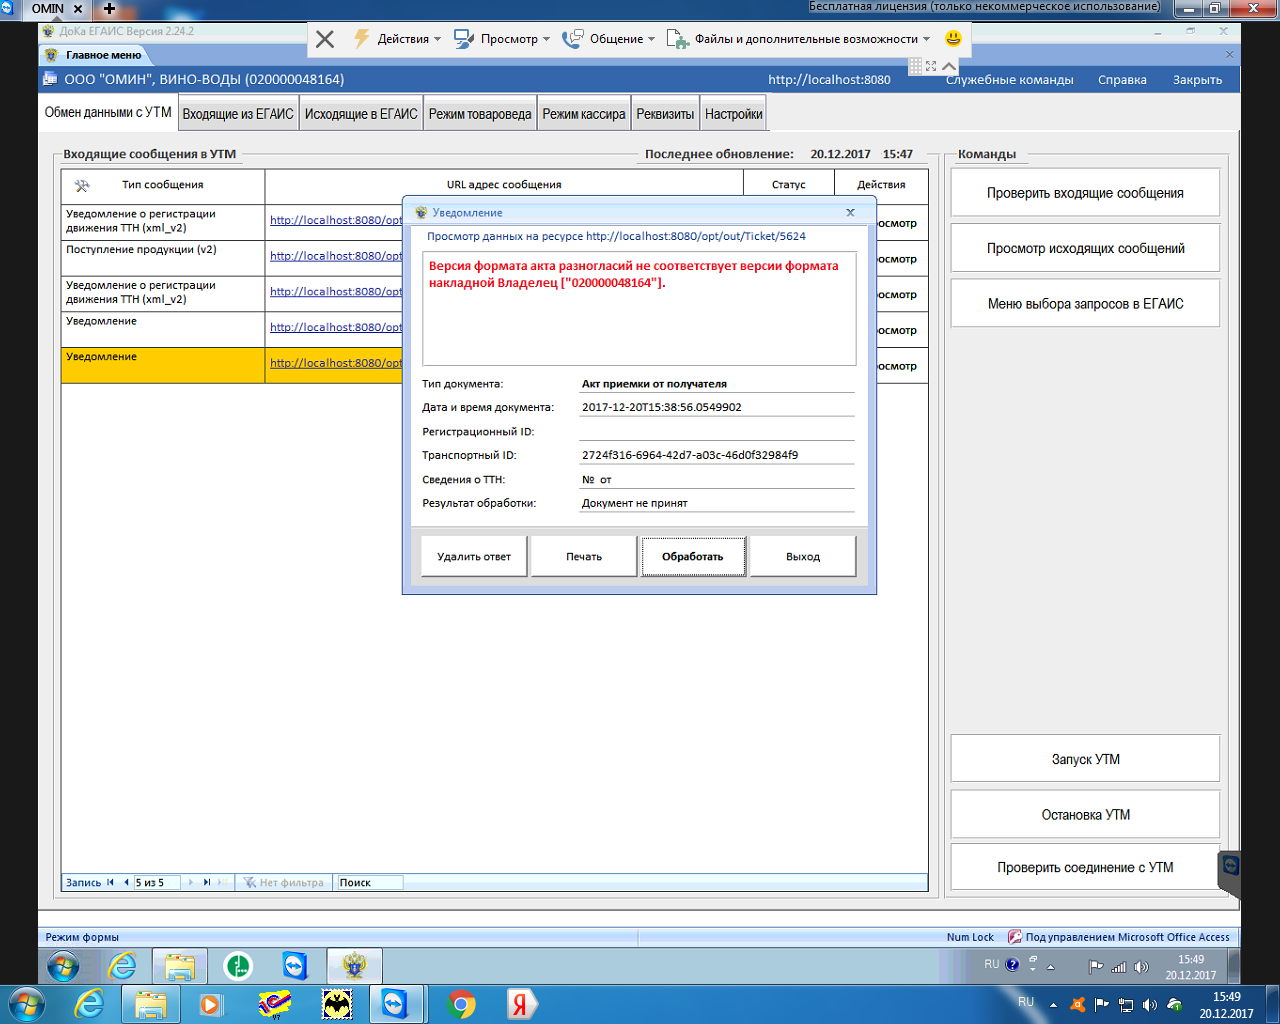The image size is (1280, 1024).
Task: Switch to the Входящие из ЕГАИС tab
Action: pos(238,114)
